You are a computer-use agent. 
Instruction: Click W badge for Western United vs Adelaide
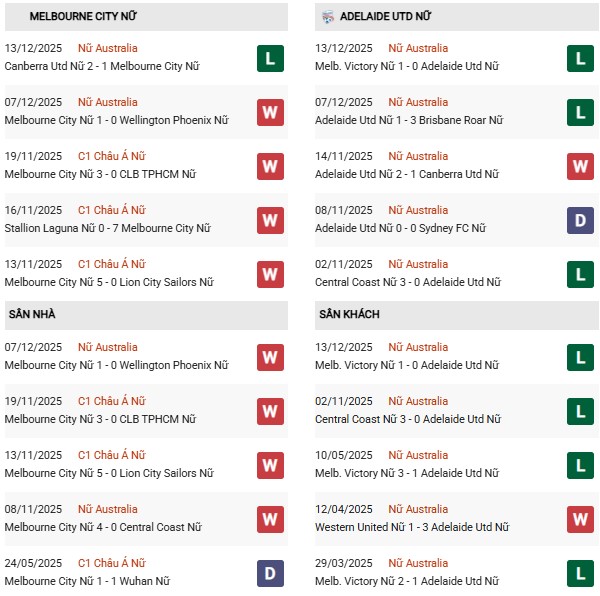pyautogui.click(x=580, y=519)
